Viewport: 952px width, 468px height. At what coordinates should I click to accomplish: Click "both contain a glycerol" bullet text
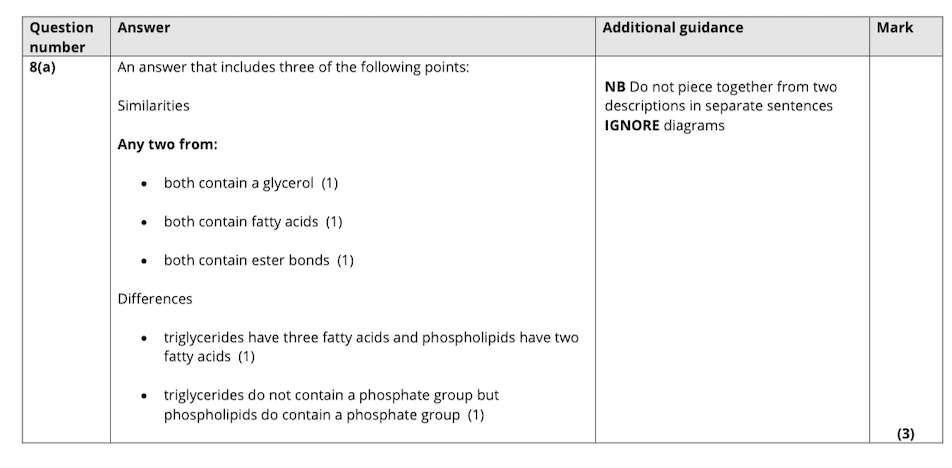[251, 183]
